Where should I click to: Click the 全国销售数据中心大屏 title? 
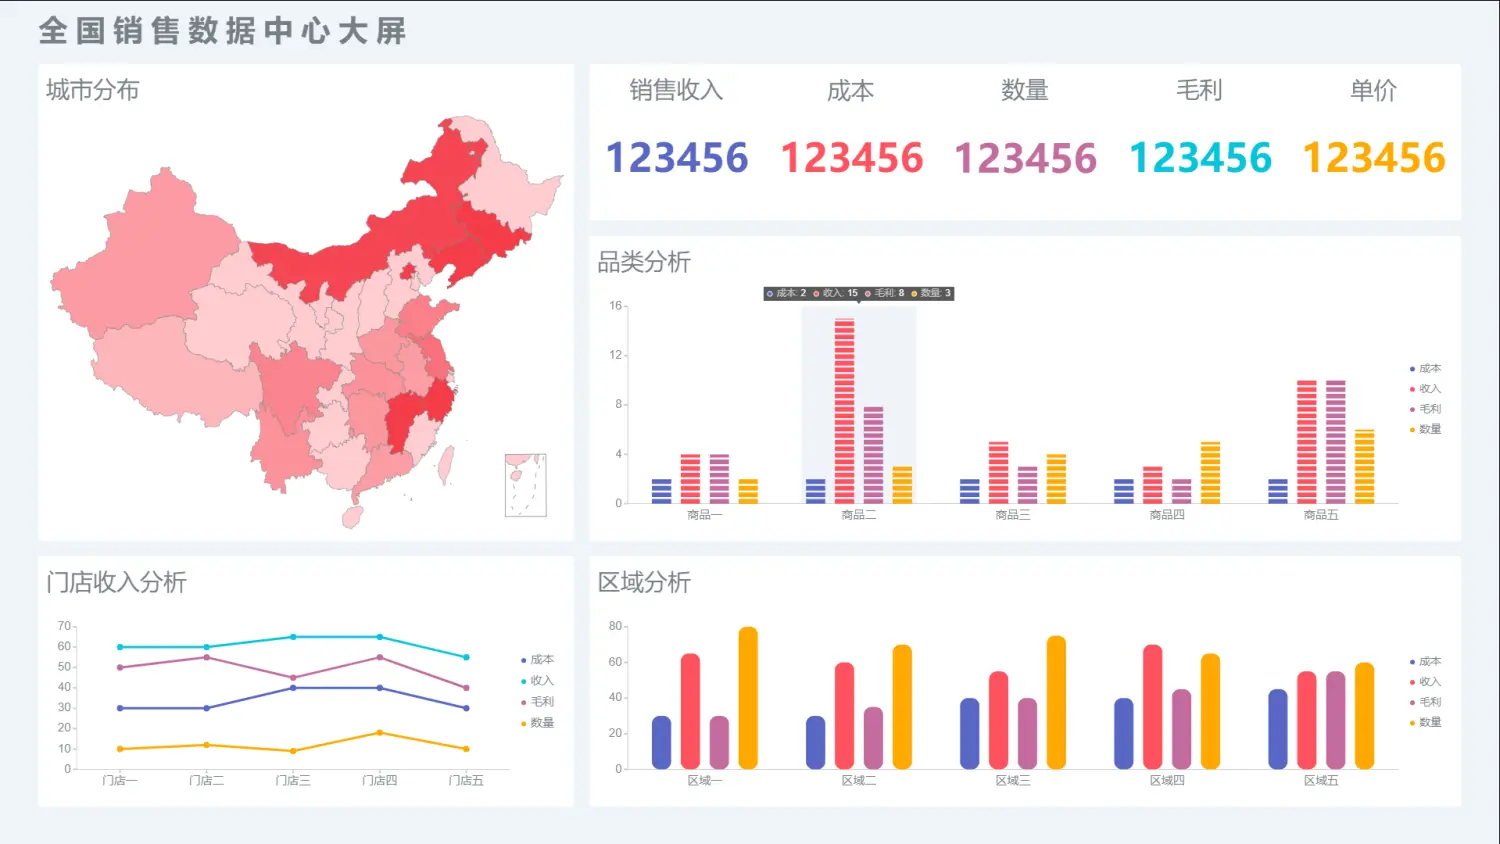click(223, 31)
